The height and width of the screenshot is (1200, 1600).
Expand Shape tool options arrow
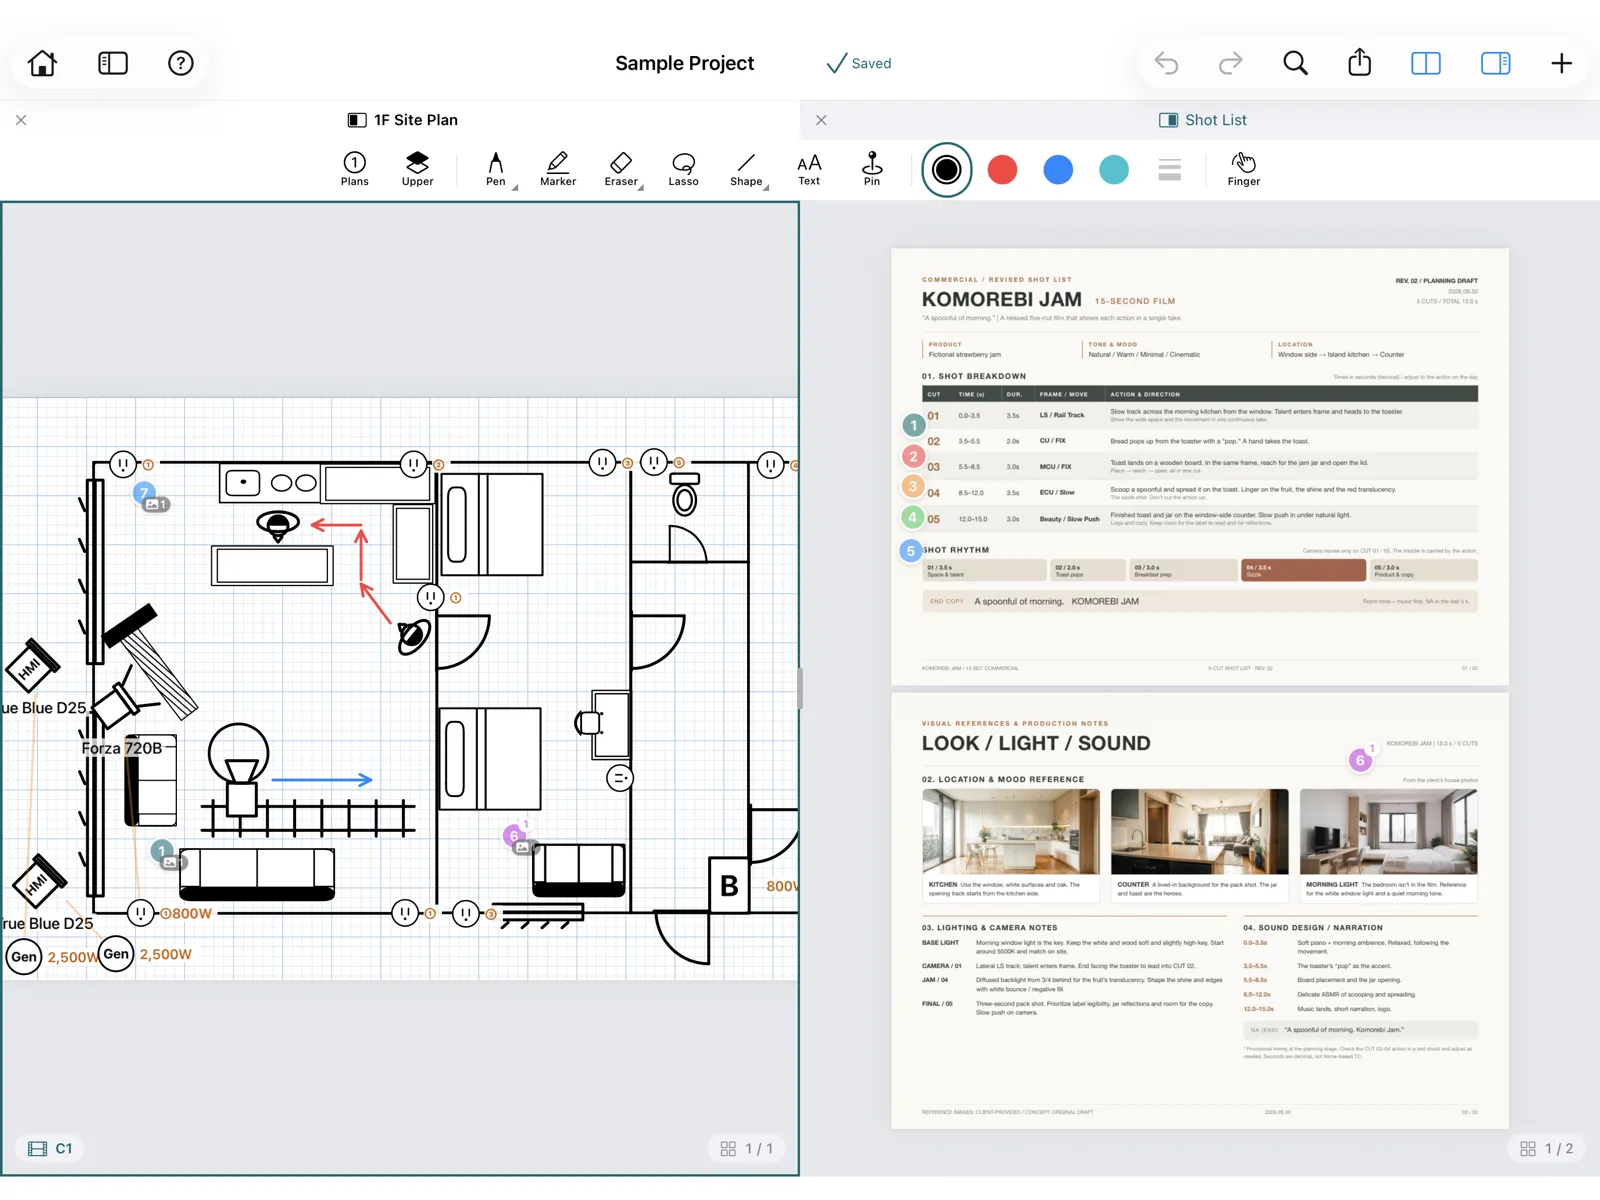766,187
